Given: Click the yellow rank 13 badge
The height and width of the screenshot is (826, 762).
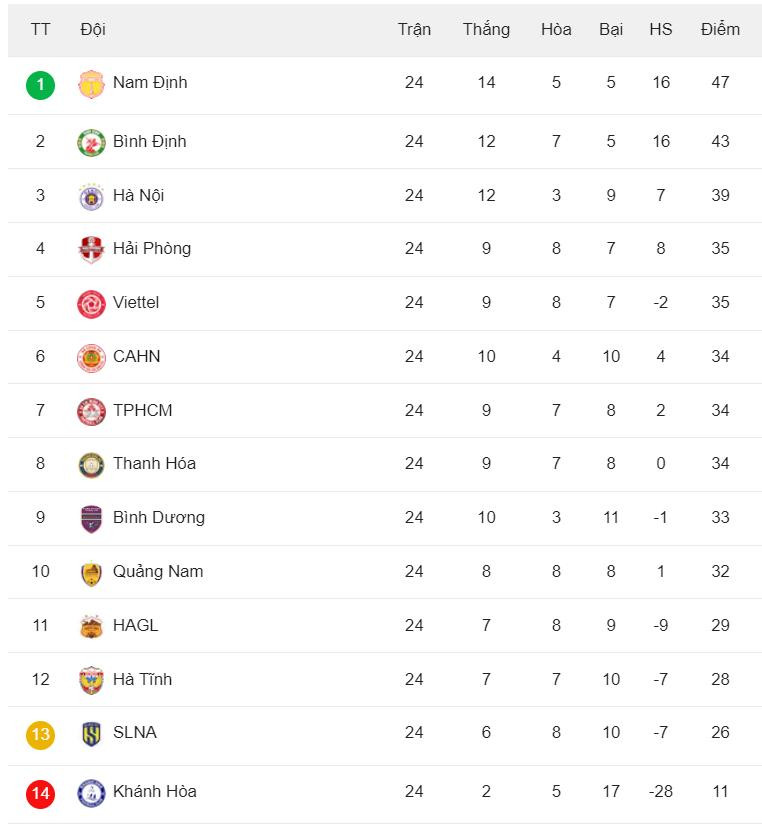Looking at the screenshot, I should 41,734.
